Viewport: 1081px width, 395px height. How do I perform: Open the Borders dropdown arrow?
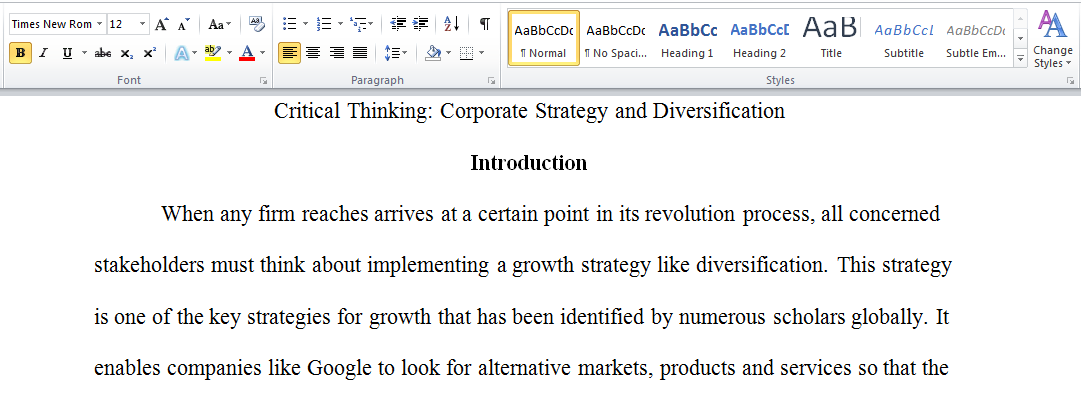(481, 53)
